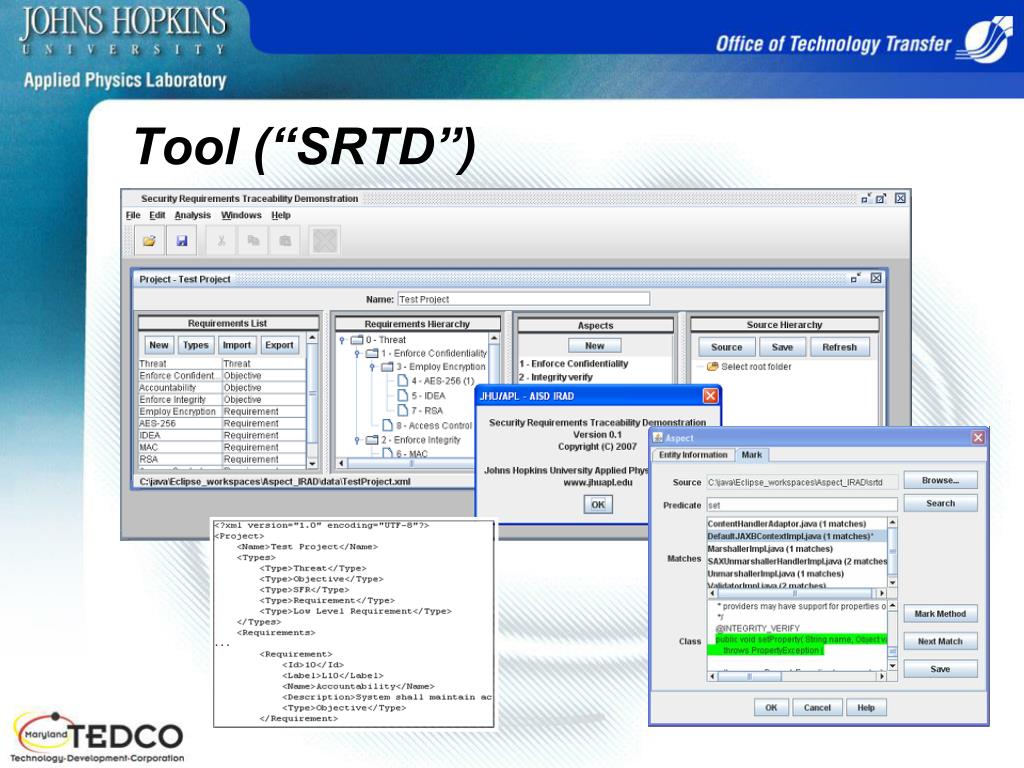The height and width of the screenshot is (768, 1024).
Task: Select aspect 2 - Integrity verify
Action: pos(556,377)
